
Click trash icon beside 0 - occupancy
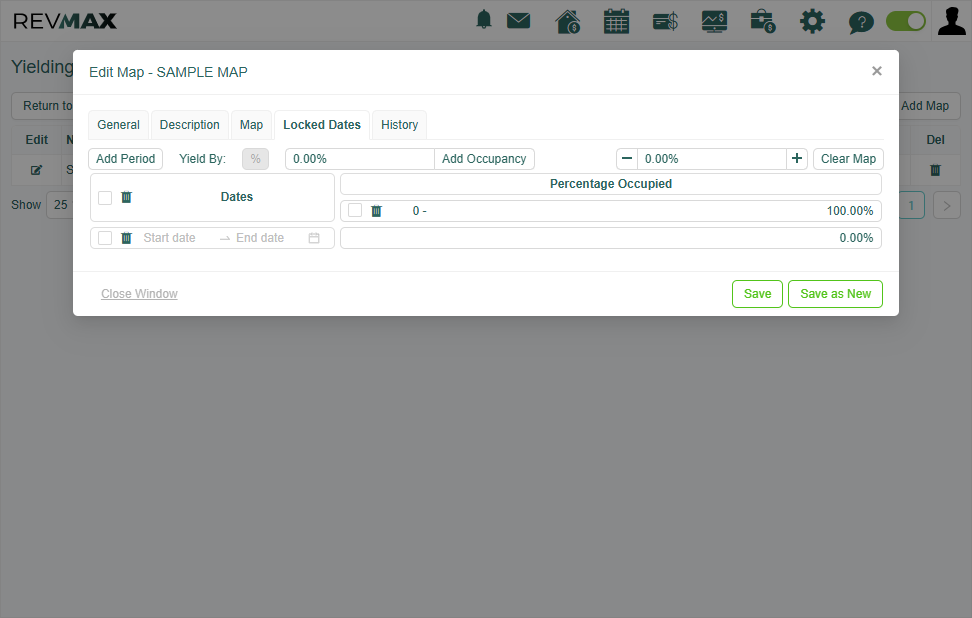pos(376,211)
